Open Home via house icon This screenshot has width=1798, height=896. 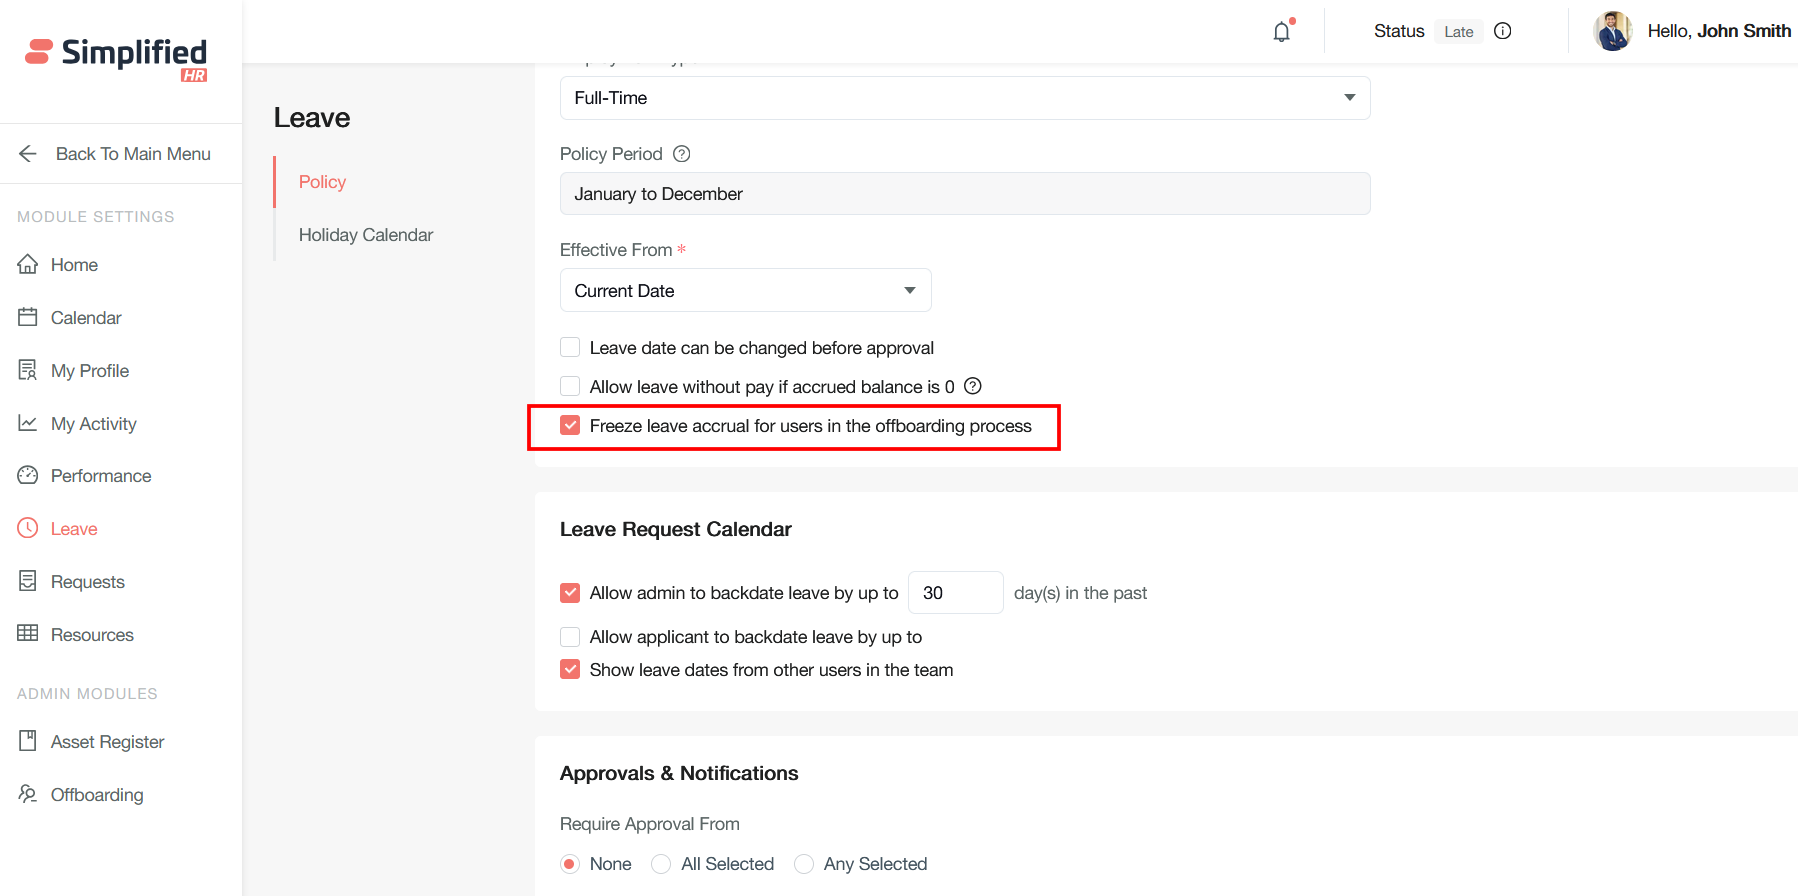tap(28, 265)
